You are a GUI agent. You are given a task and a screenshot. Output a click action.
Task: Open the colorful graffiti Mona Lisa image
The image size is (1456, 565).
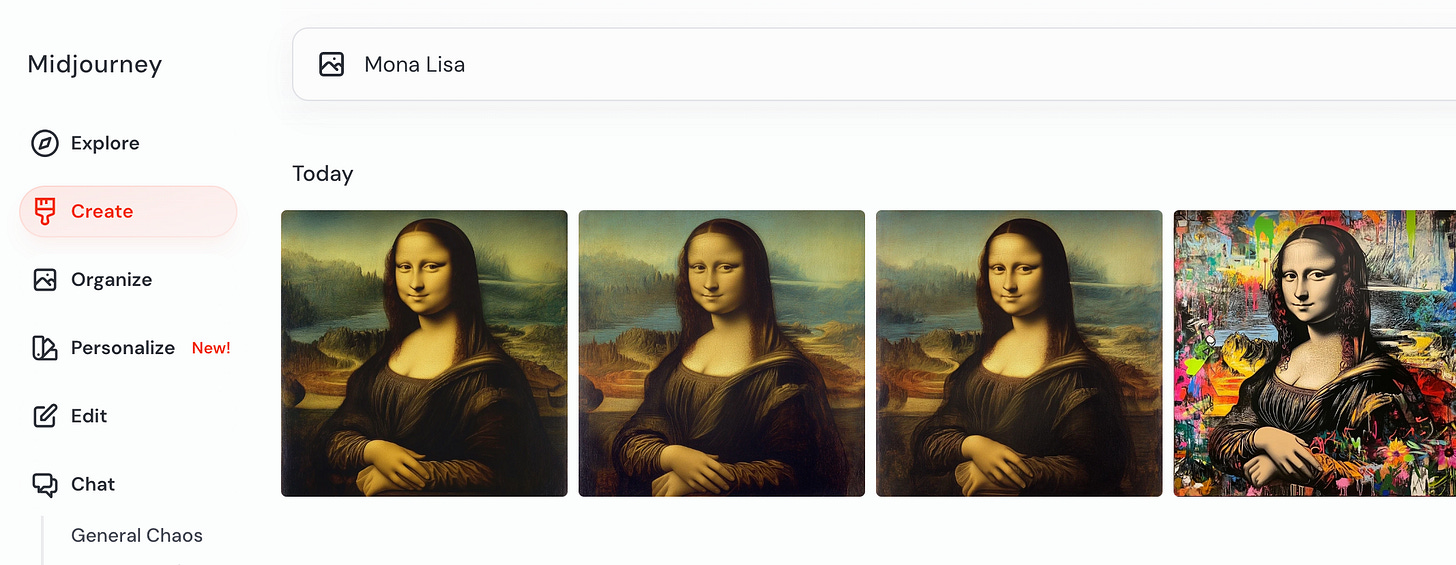1314,353
